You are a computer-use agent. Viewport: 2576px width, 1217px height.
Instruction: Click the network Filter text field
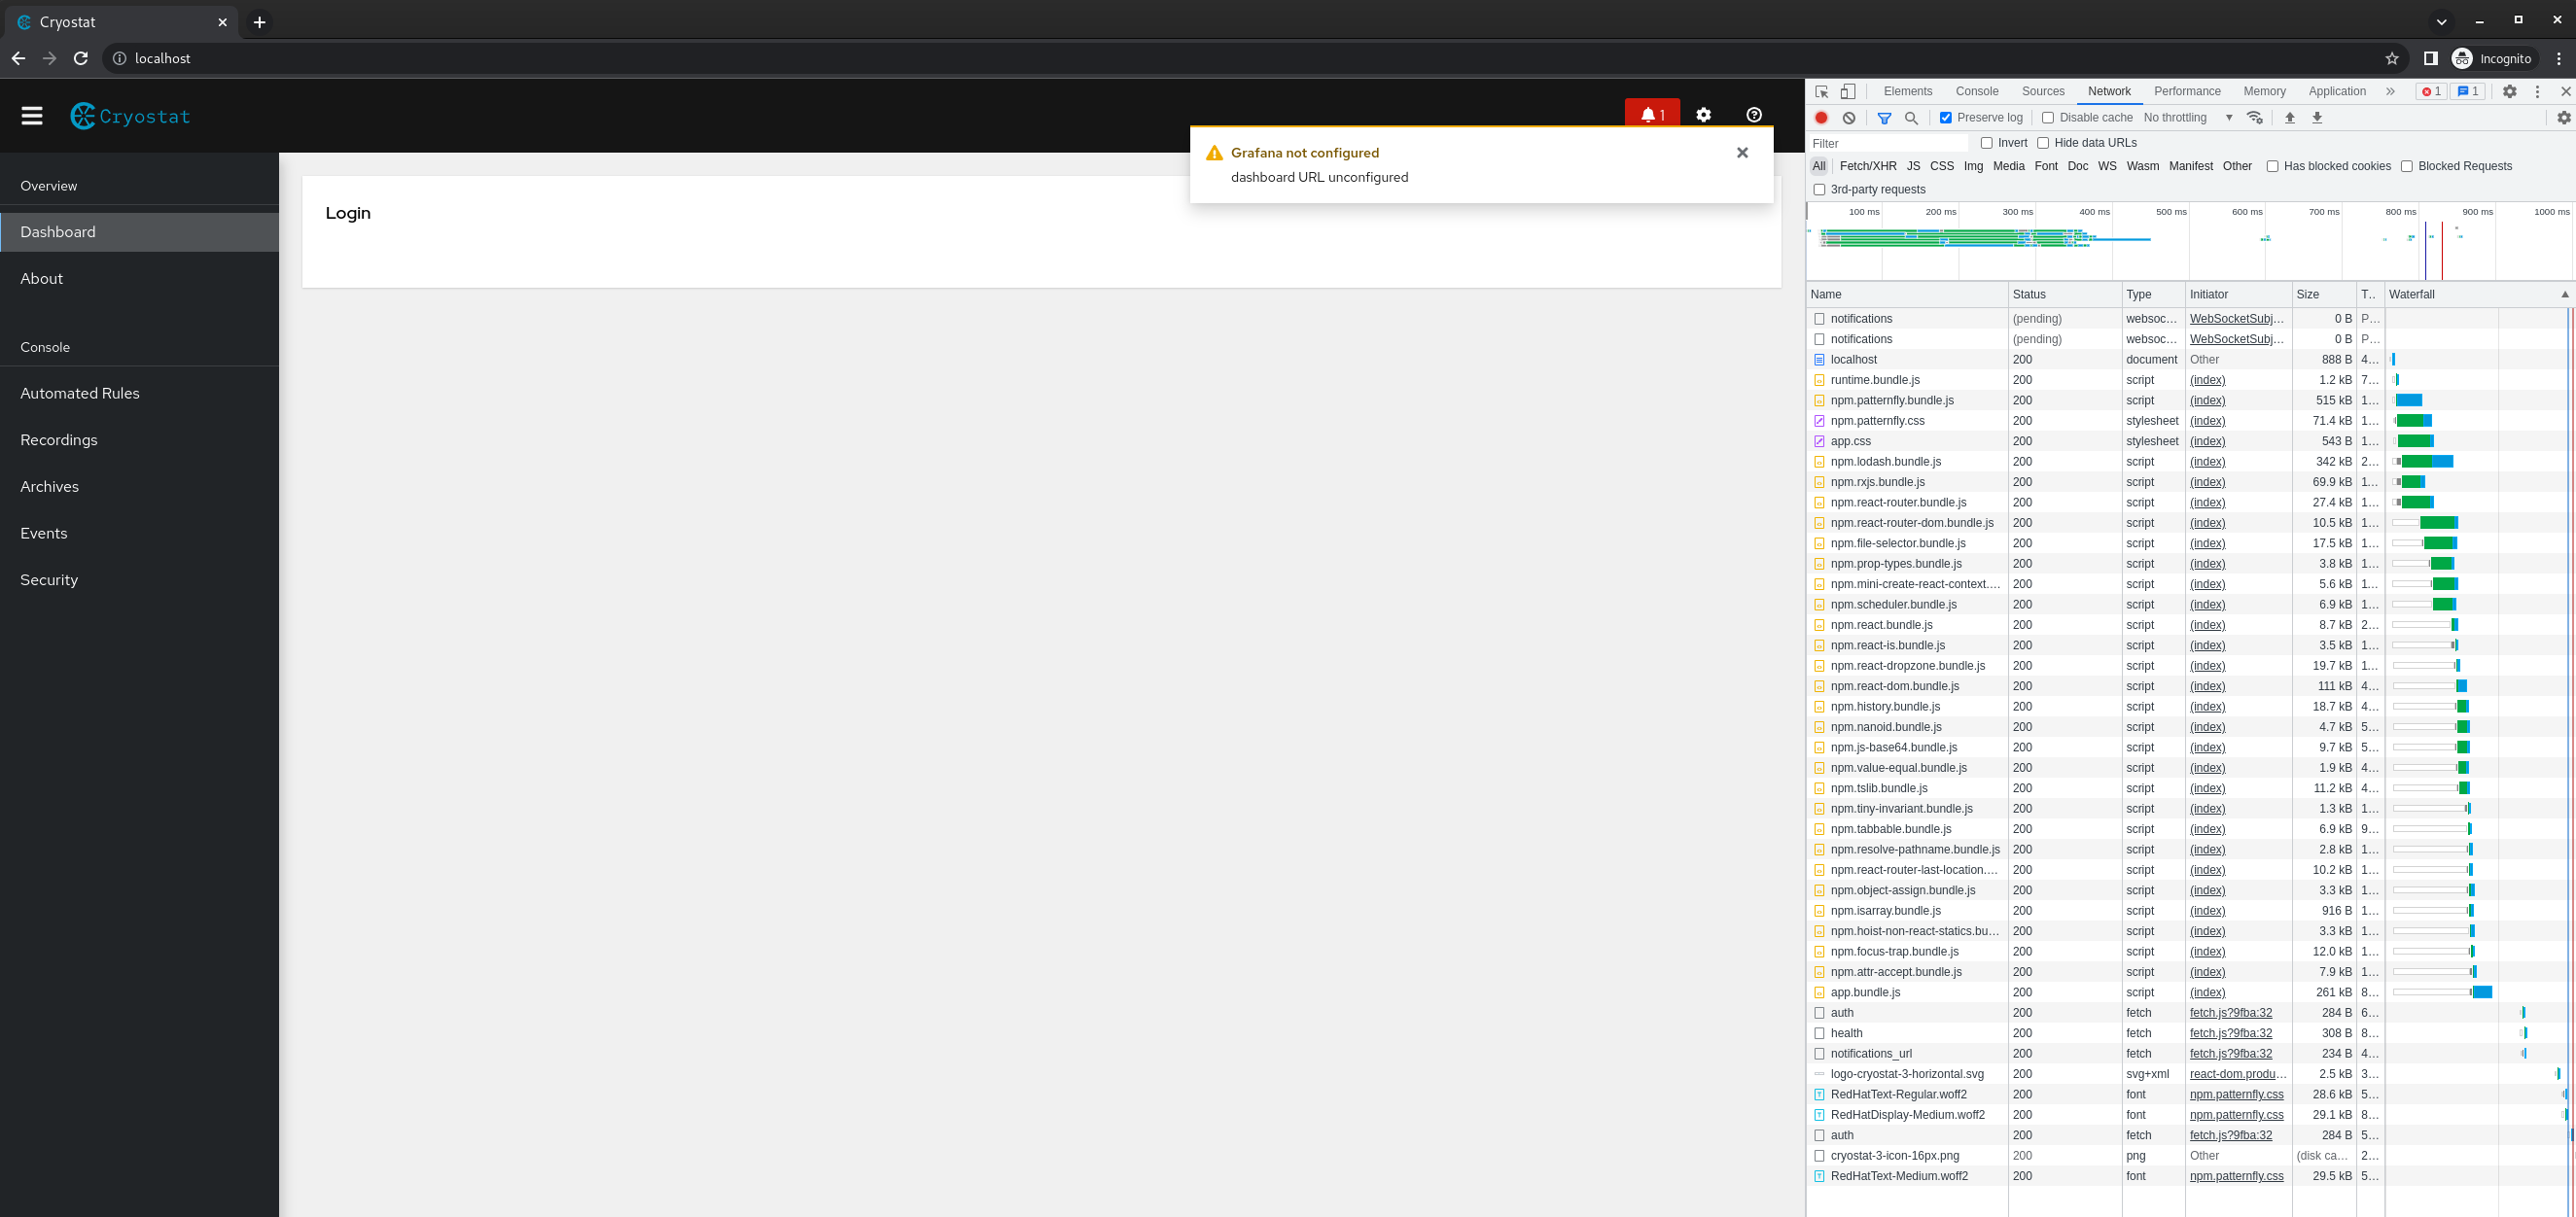click(1888, 143)
